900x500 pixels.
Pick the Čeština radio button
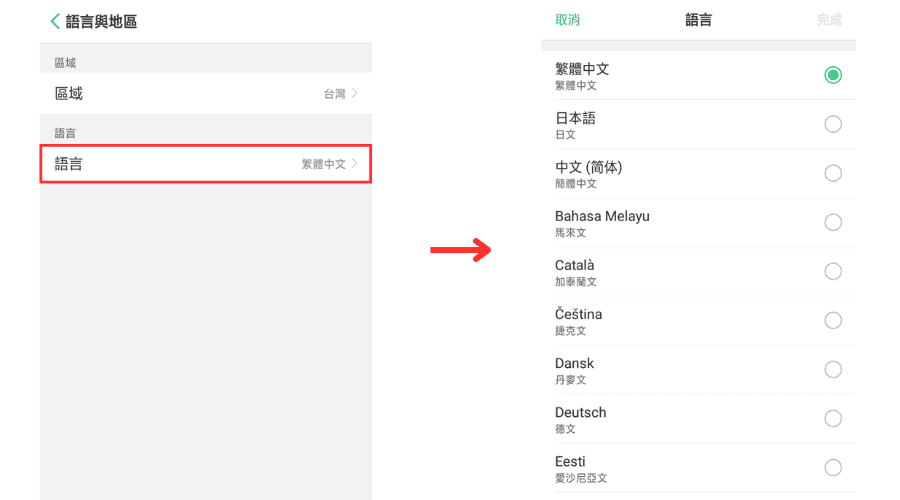(x=833, y=320)
